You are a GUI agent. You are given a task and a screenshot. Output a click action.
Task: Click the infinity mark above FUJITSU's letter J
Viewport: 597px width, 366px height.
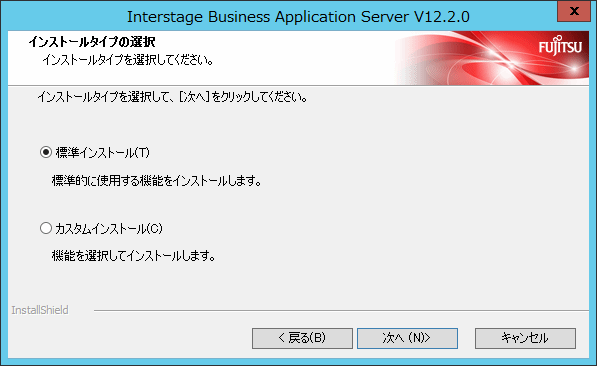click(559, 37)
